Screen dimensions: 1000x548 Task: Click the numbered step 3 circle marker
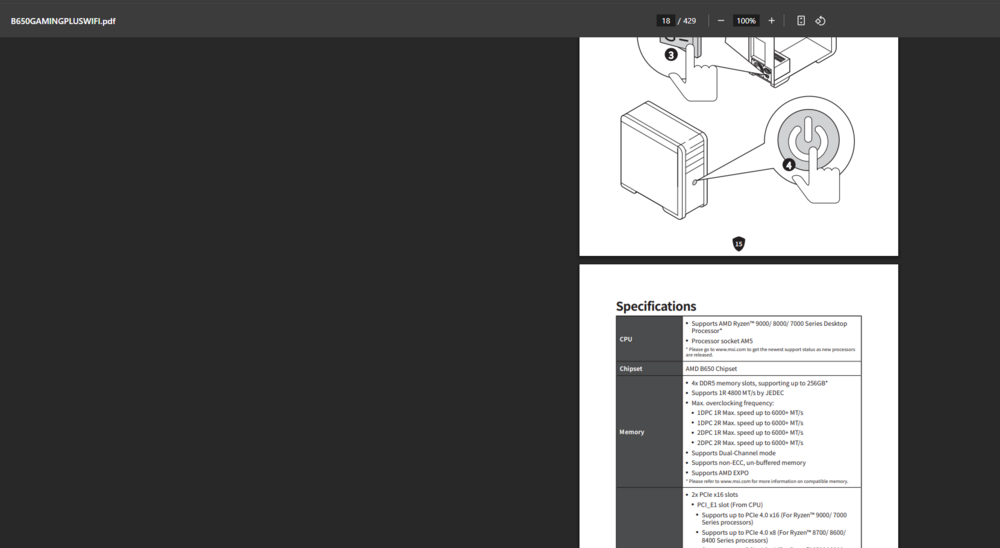(671, 54)
